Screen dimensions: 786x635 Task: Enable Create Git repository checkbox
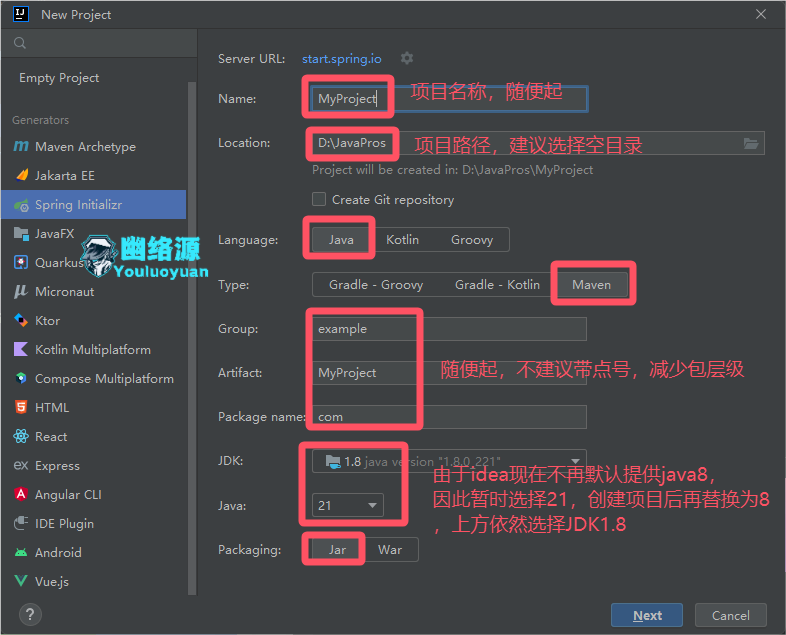pos(319,199)
